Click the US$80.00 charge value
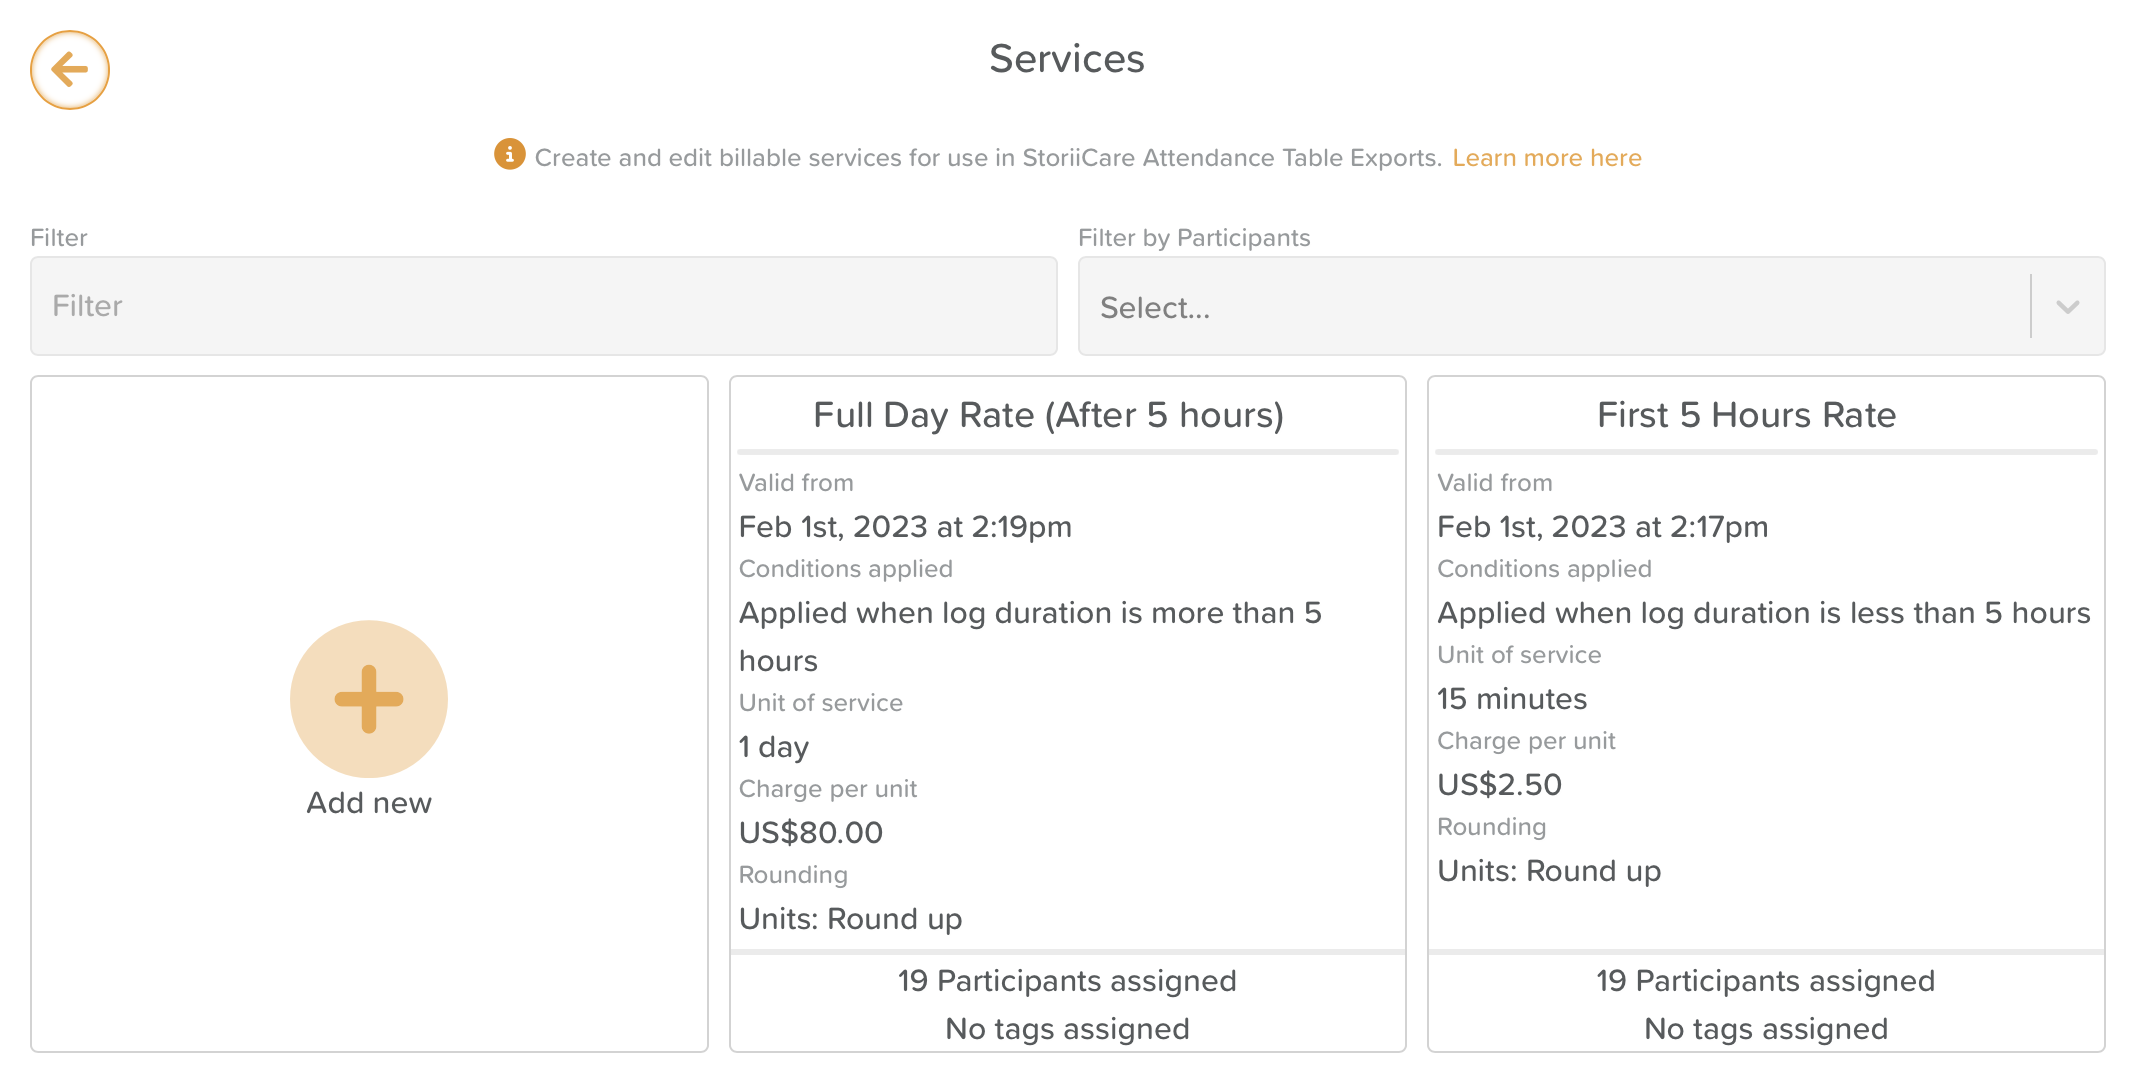Viewport: 2138px width, 1070px height. tap(811, 833)
